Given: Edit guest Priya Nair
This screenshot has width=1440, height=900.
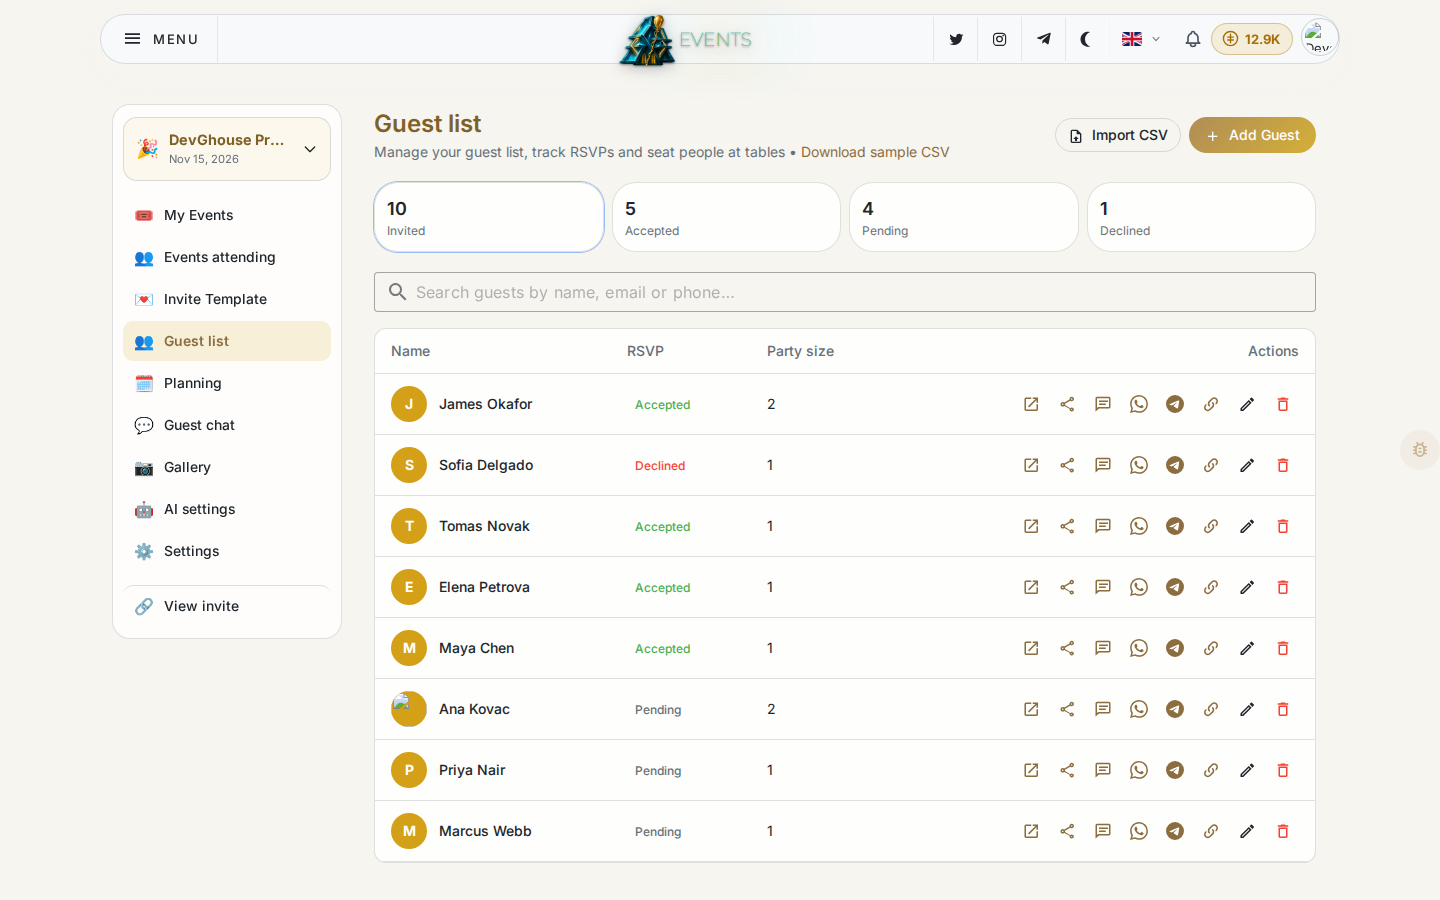Looking at the screenshot, I should [1247, 770].
